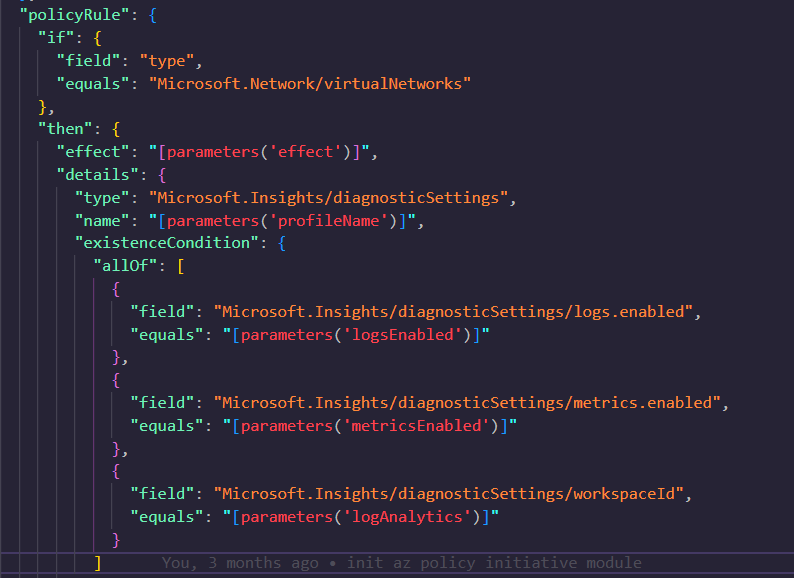
Task: Click the opening brace after "policyRule"
Action: [153, 15]
